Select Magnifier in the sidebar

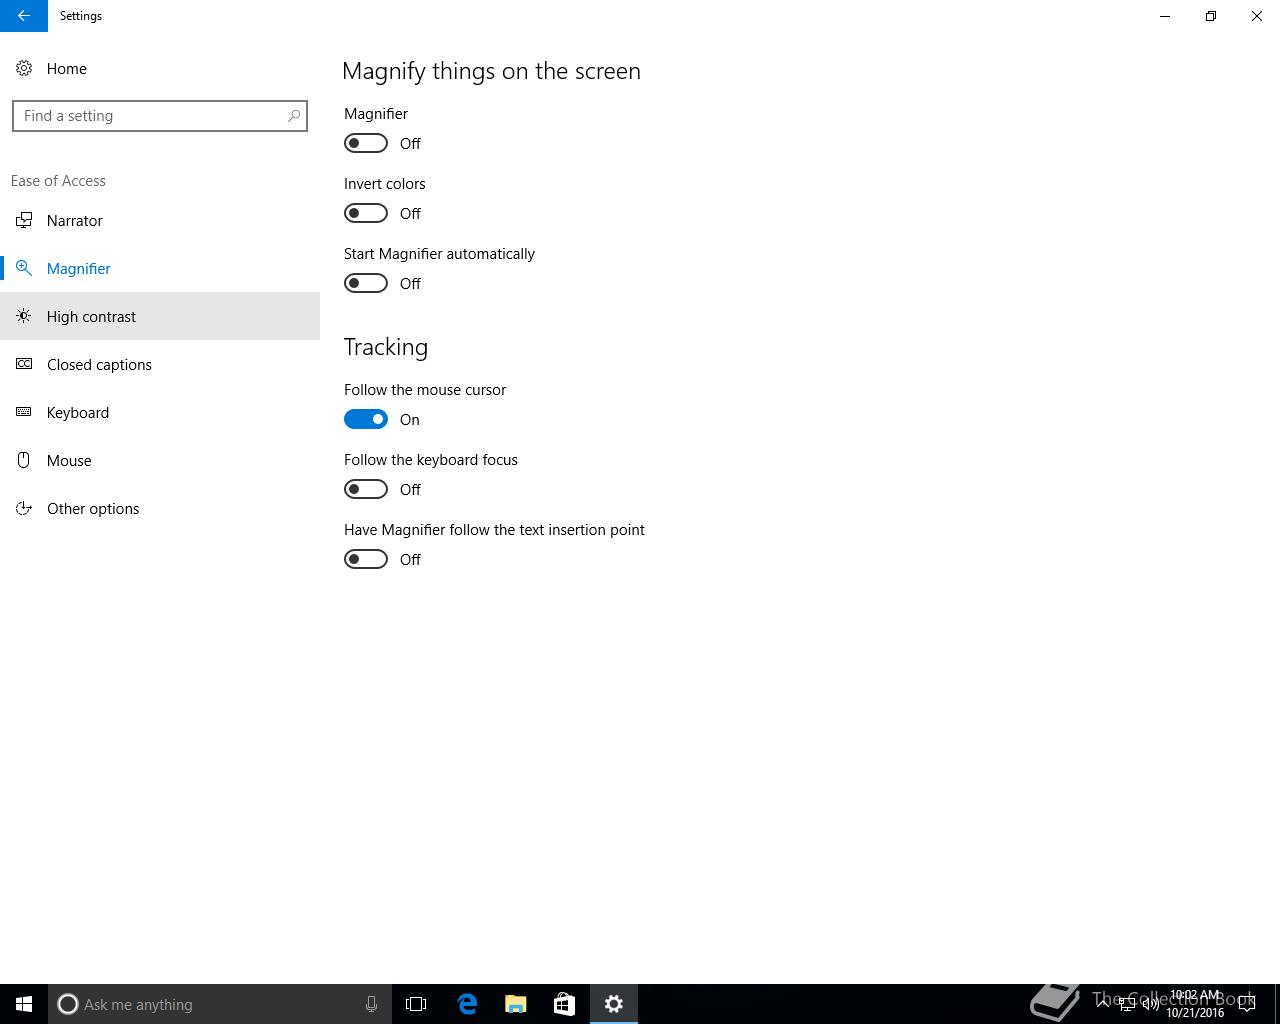(160, 268)
